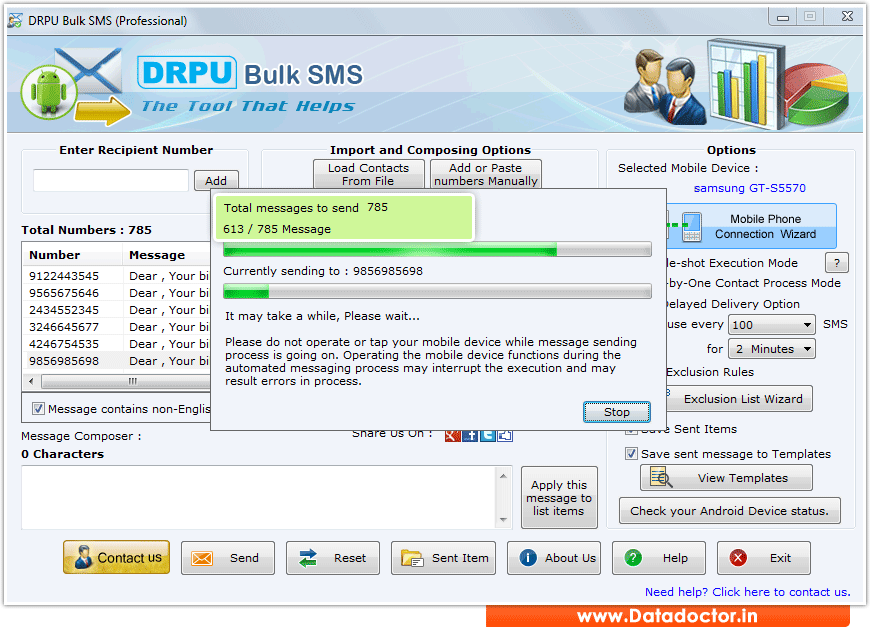Click the composer scrollbar down arrow
Image resolution: width=870 pixels, height=627 pixels.
tap(503, 519)
